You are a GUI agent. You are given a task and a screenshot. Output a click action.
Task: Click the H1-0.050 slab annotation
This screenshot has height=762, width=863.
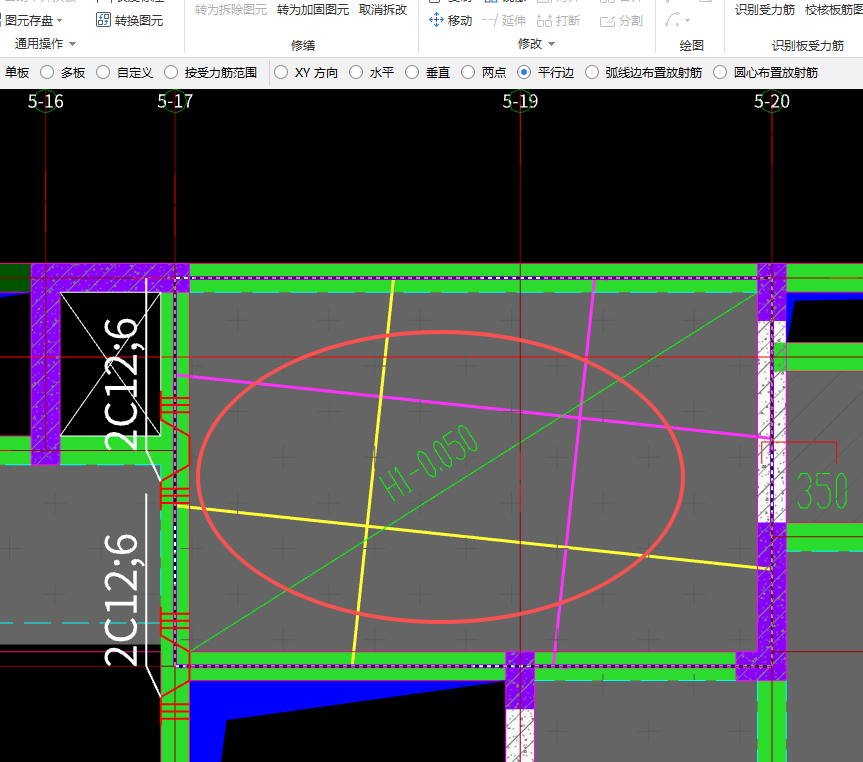(x=429, y=462)
